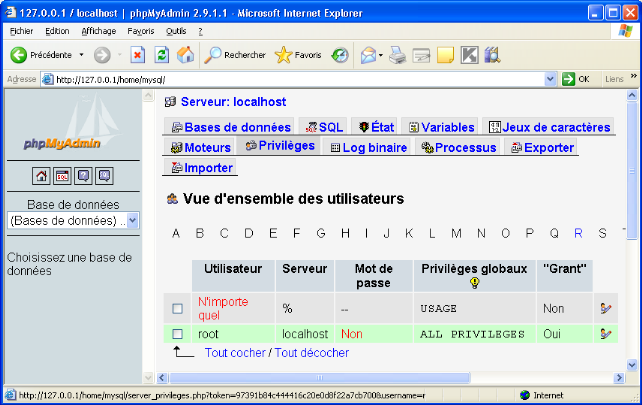Switch to the Variables tab
The width and height of the screenshot is (642, 405).
click(x=440, y=127)
